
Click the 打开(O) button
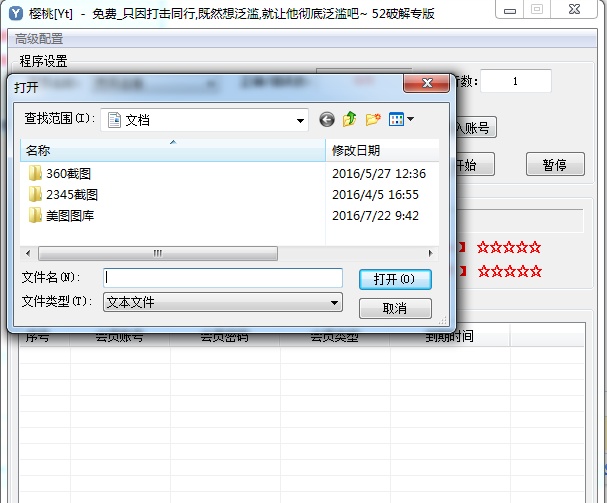395,280
